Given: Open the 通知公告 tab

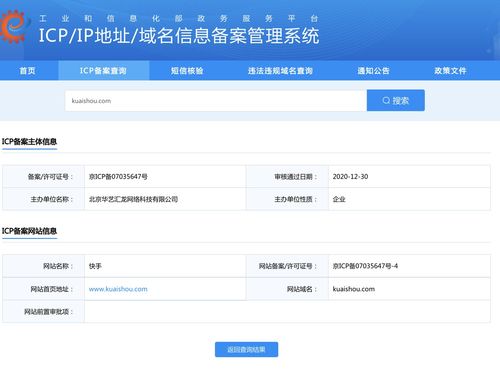Looking at the screenshot, I should [x=373, y=71].
